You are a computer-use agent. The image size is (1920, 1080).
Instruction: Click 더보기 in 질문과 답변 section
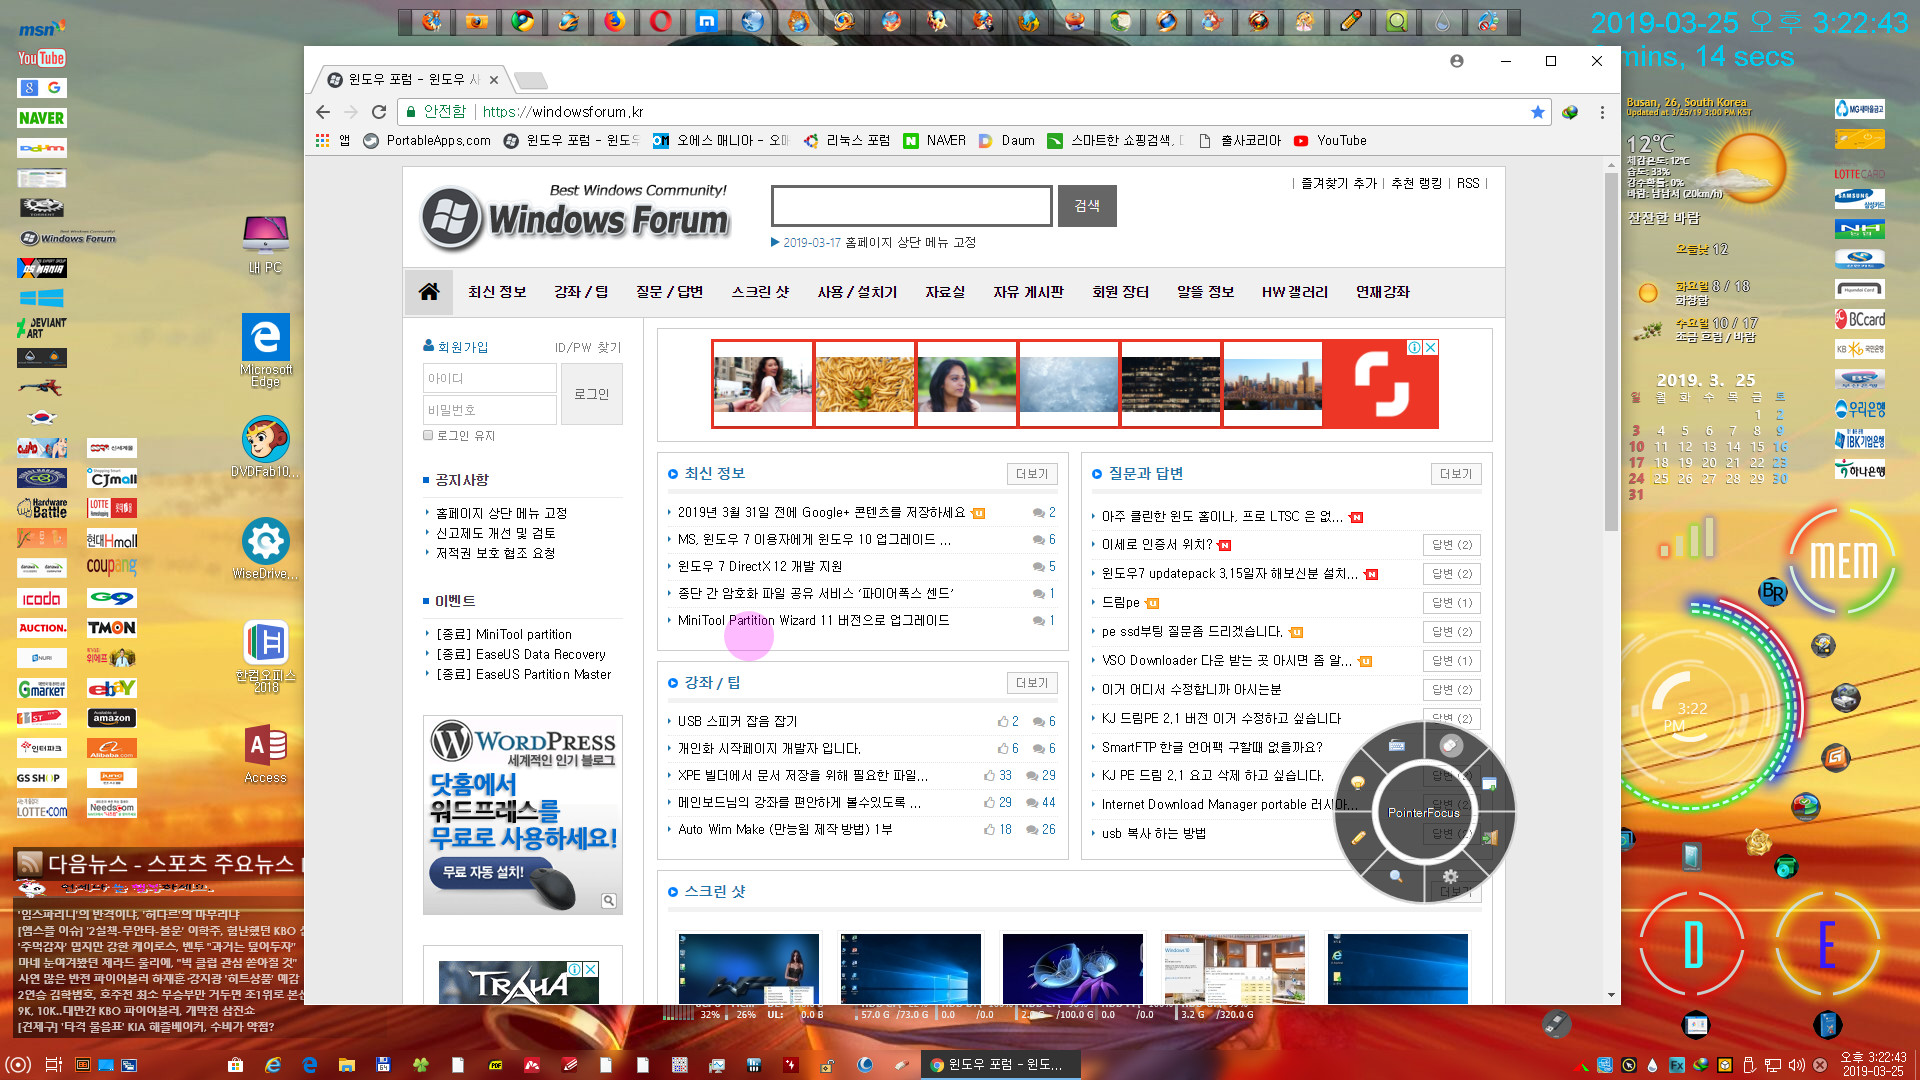point(1456,474)
